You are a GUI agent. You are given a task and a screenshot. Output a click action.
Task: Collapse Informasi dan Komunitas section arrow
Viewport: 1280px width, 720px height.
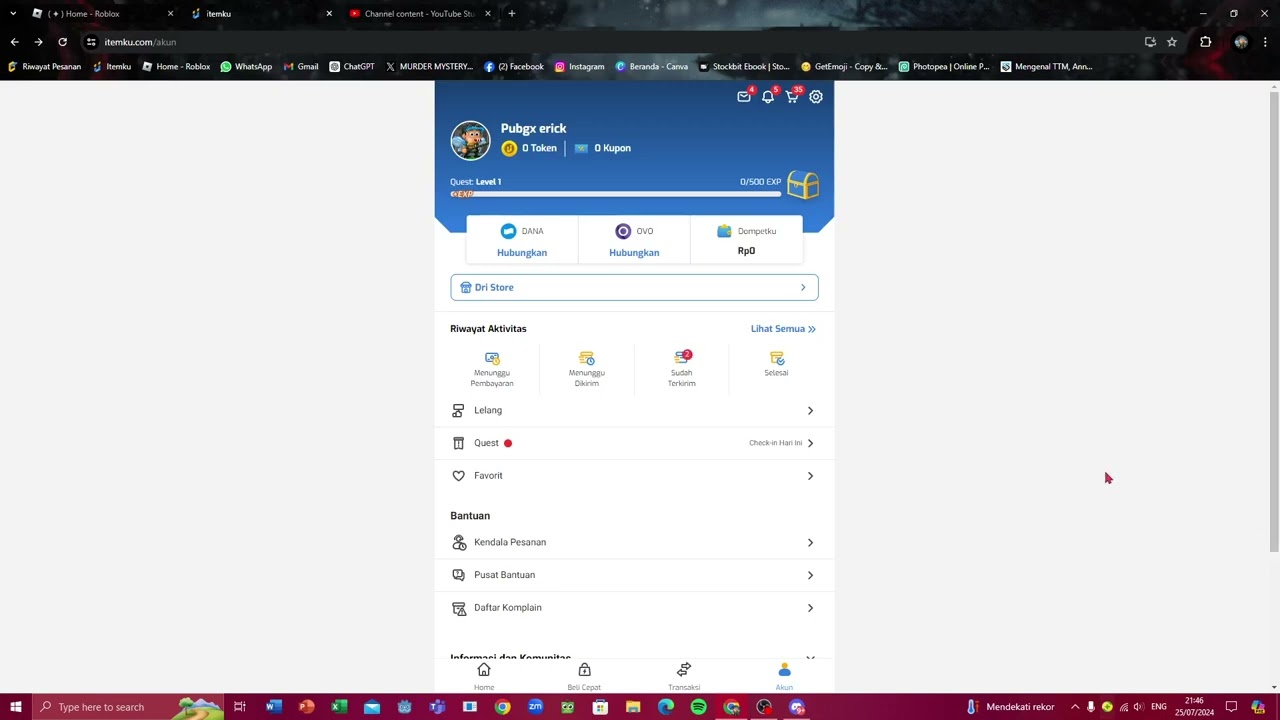pyautogui.click(x=810, y=657)
